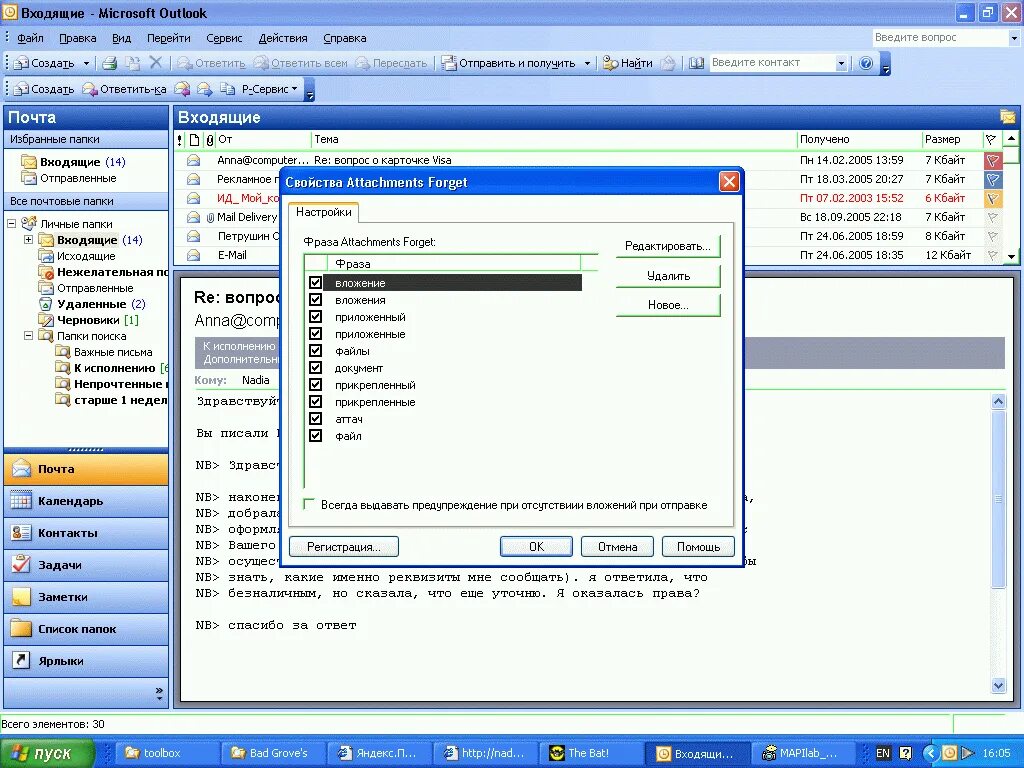Click the Print icon in the toolbar
Screen dimensions: 1024x768
[x=110, y=63]
